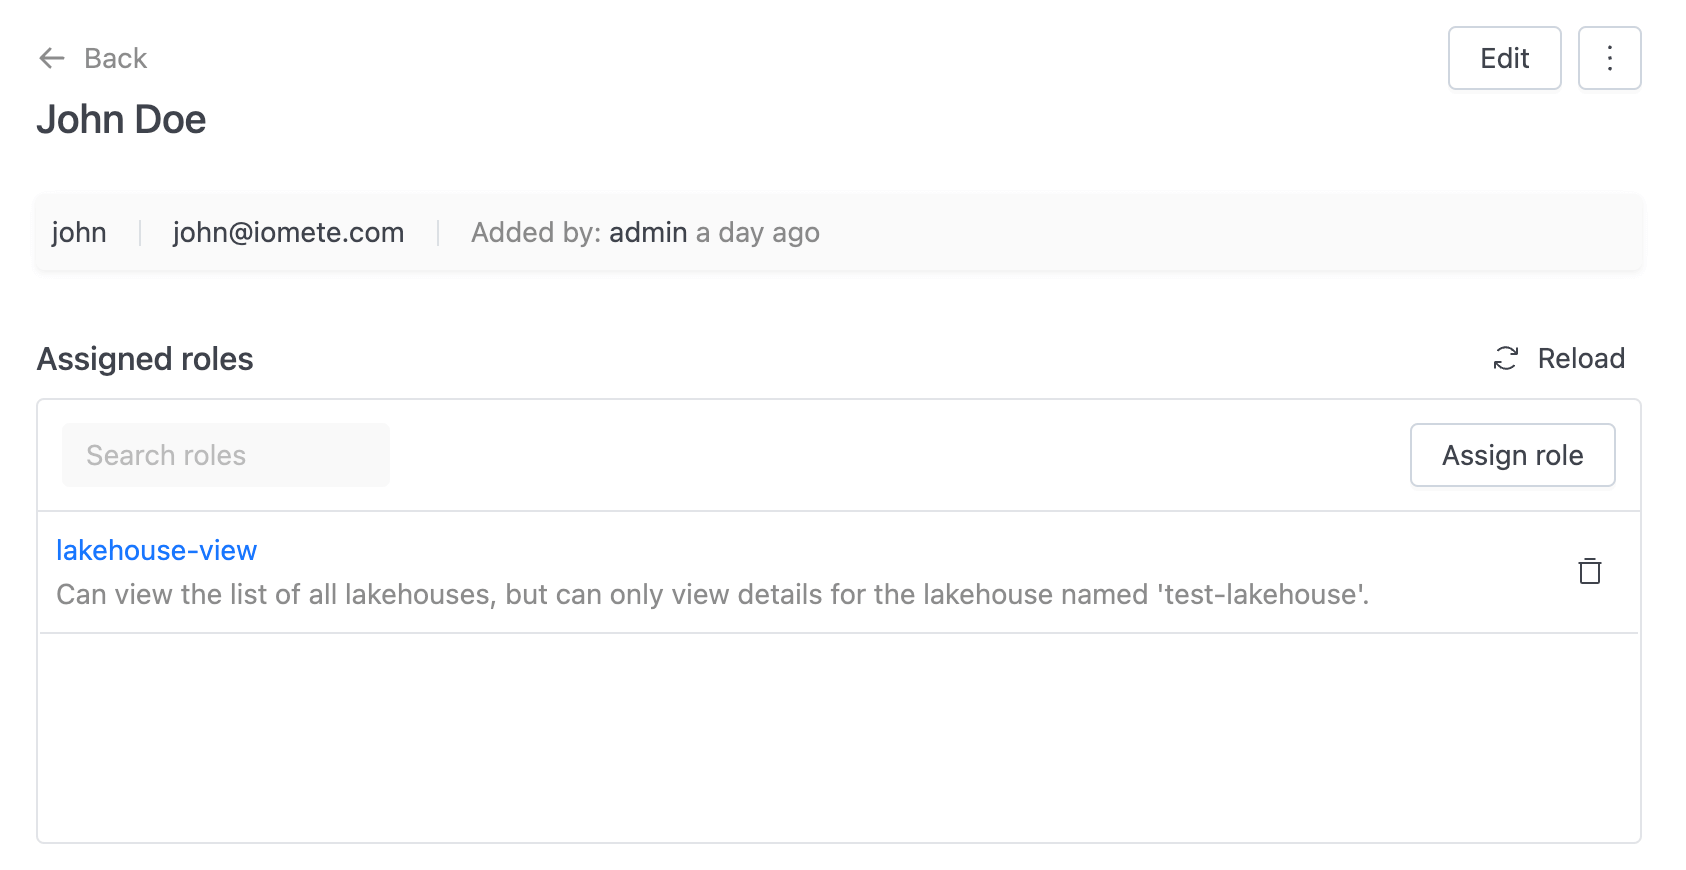The image size is (1686, 870).
Task: Click the lakehouse-view role description text
Action: (712, 594)
